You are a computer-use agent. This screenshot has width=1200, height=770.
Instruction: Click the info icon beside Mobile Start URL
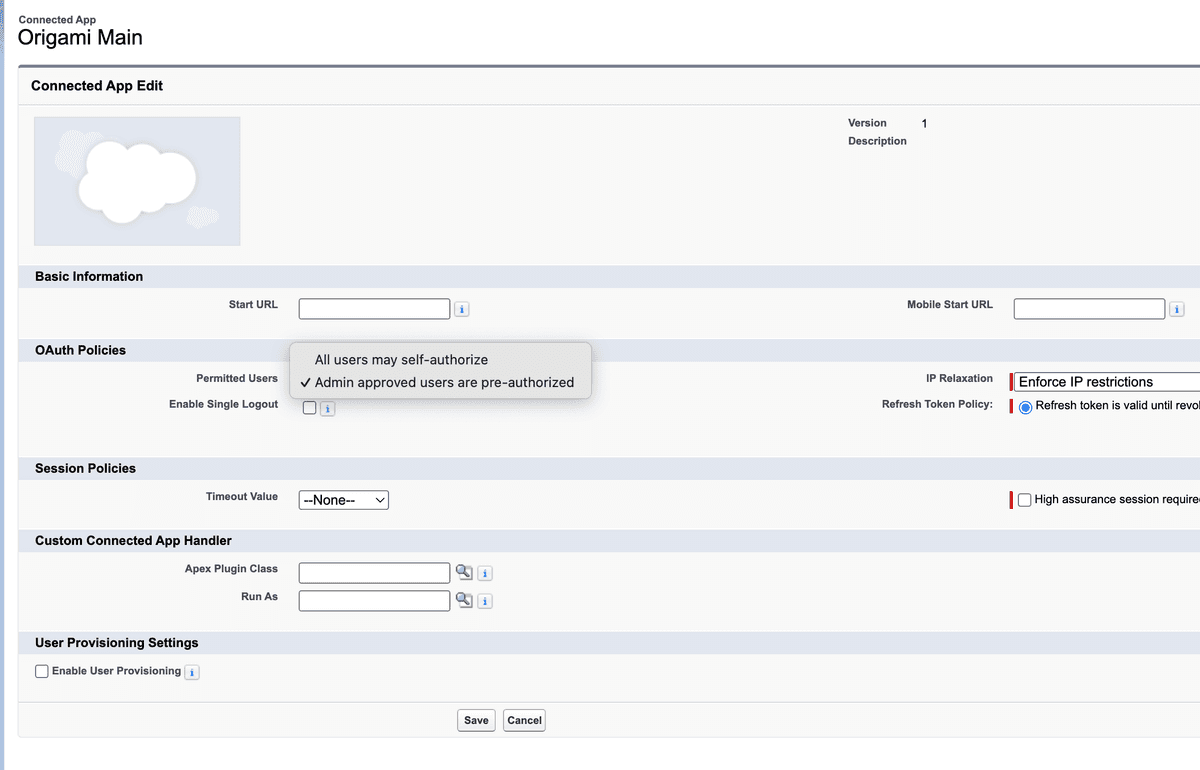1177,310
